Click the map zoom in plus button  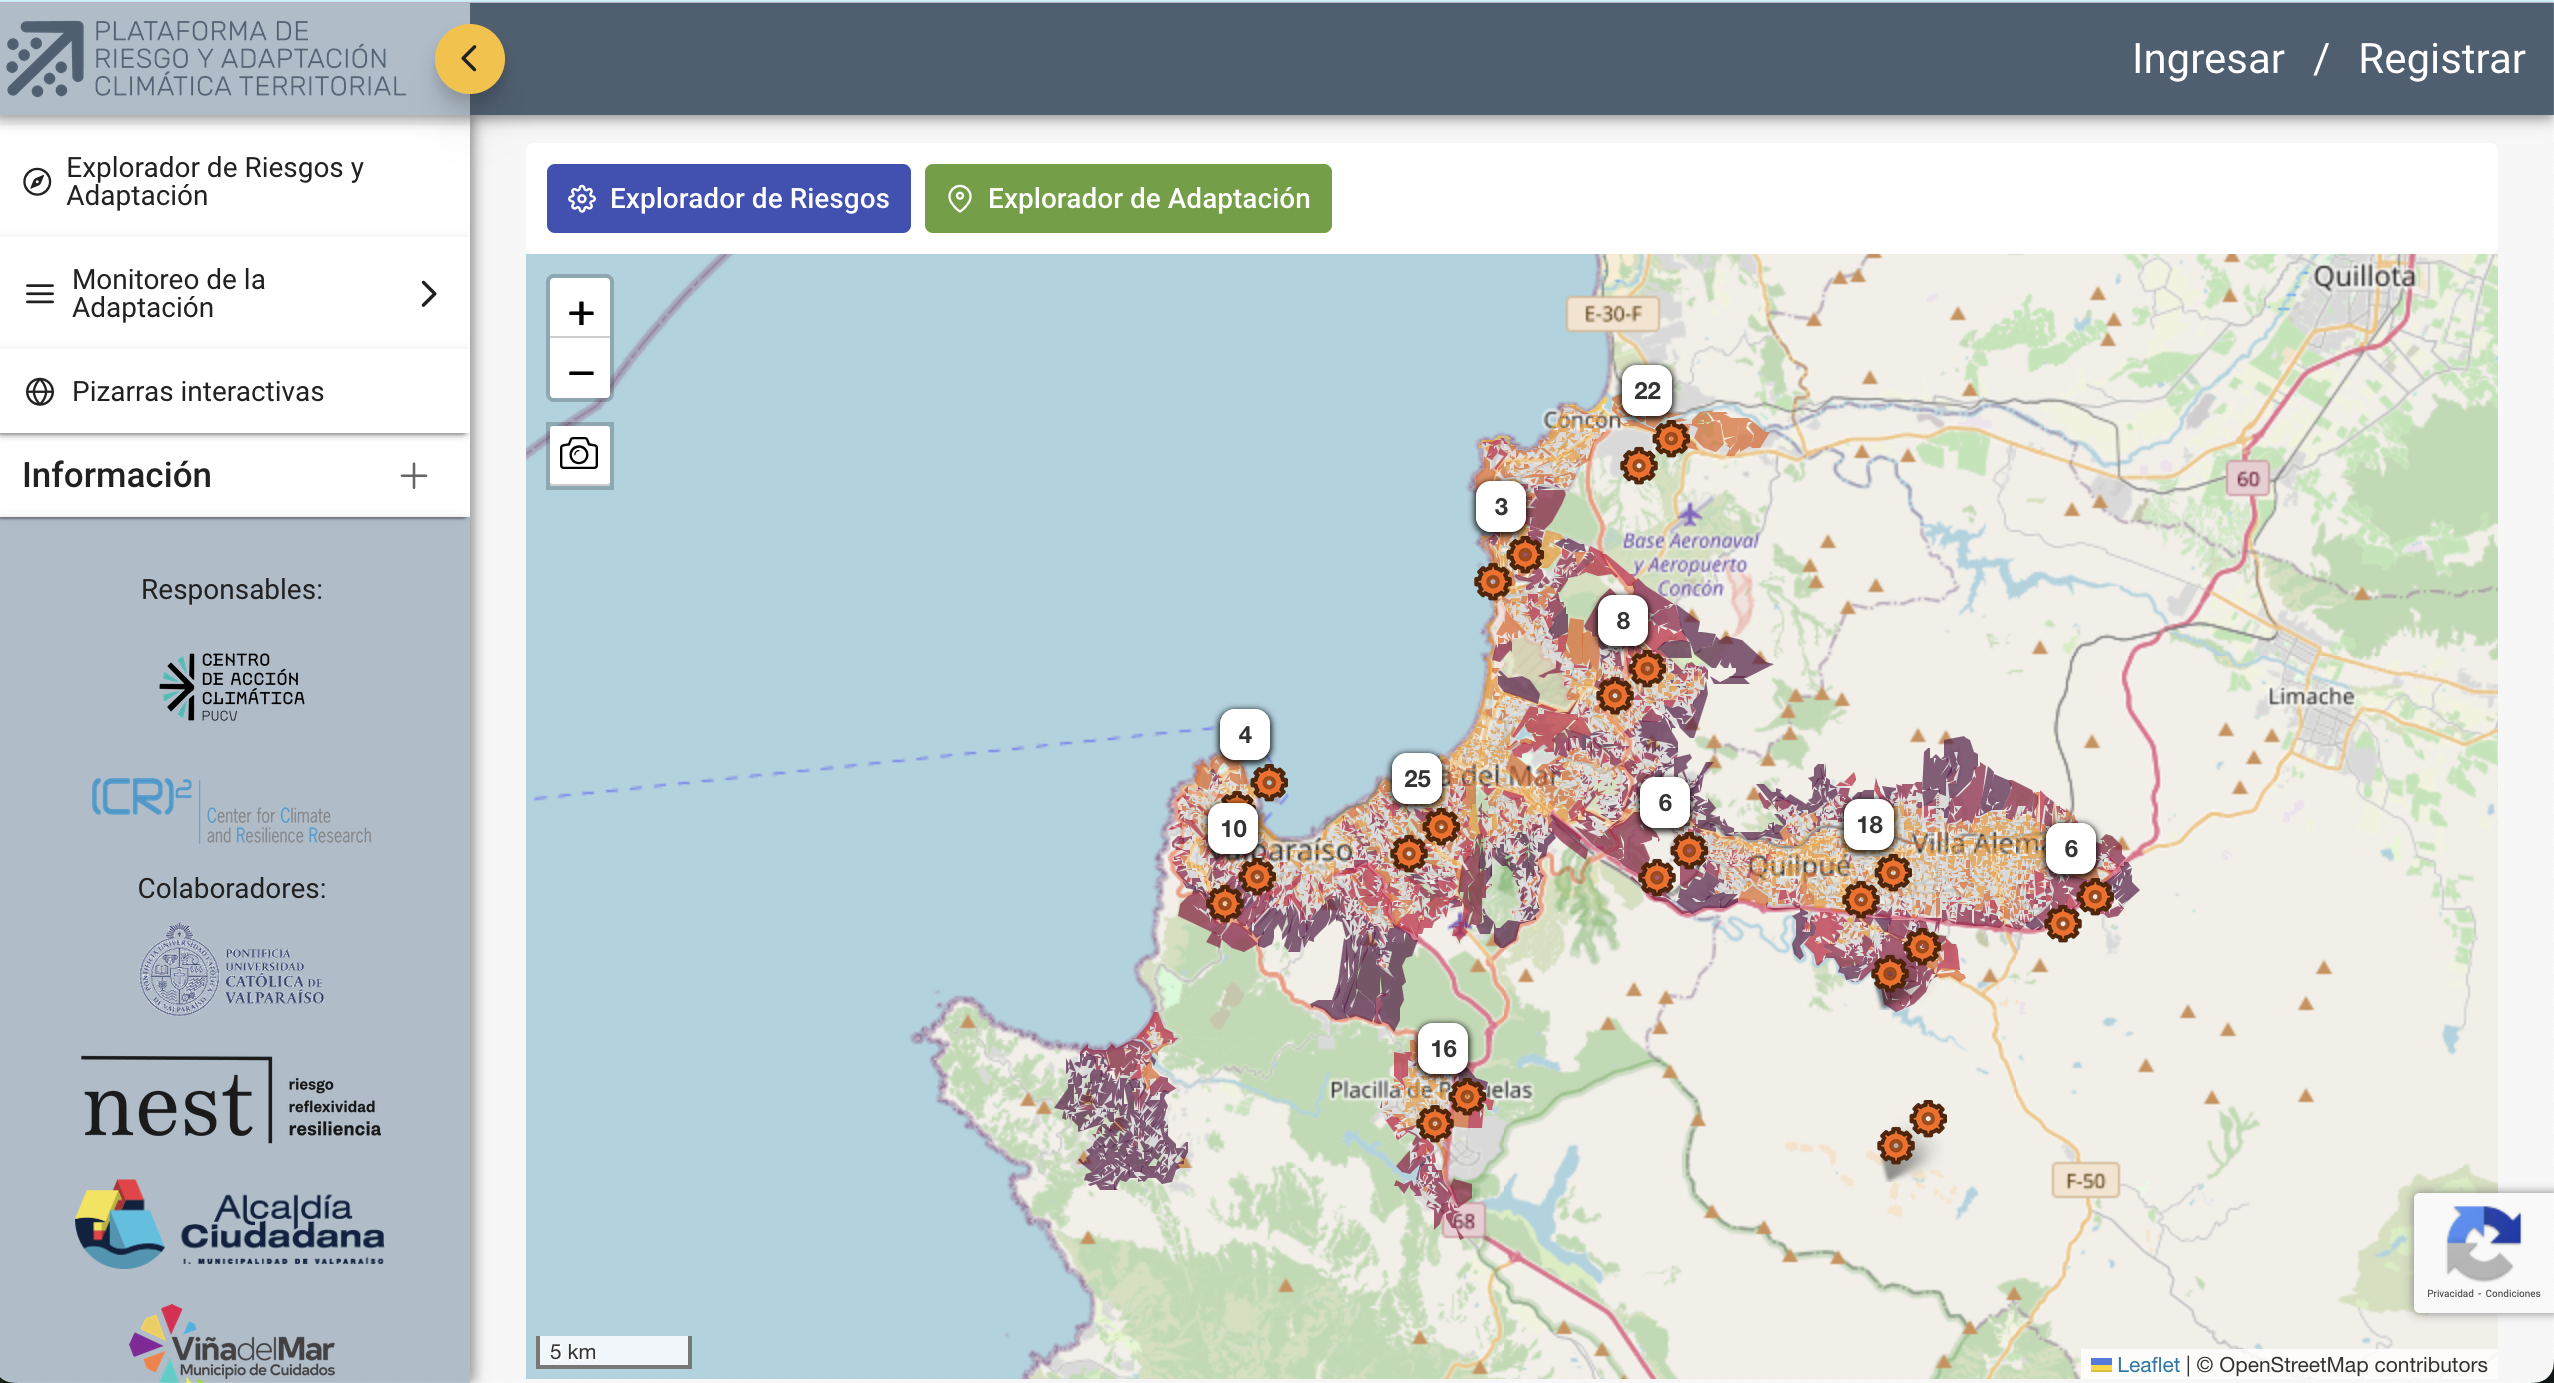click(580, 313)
